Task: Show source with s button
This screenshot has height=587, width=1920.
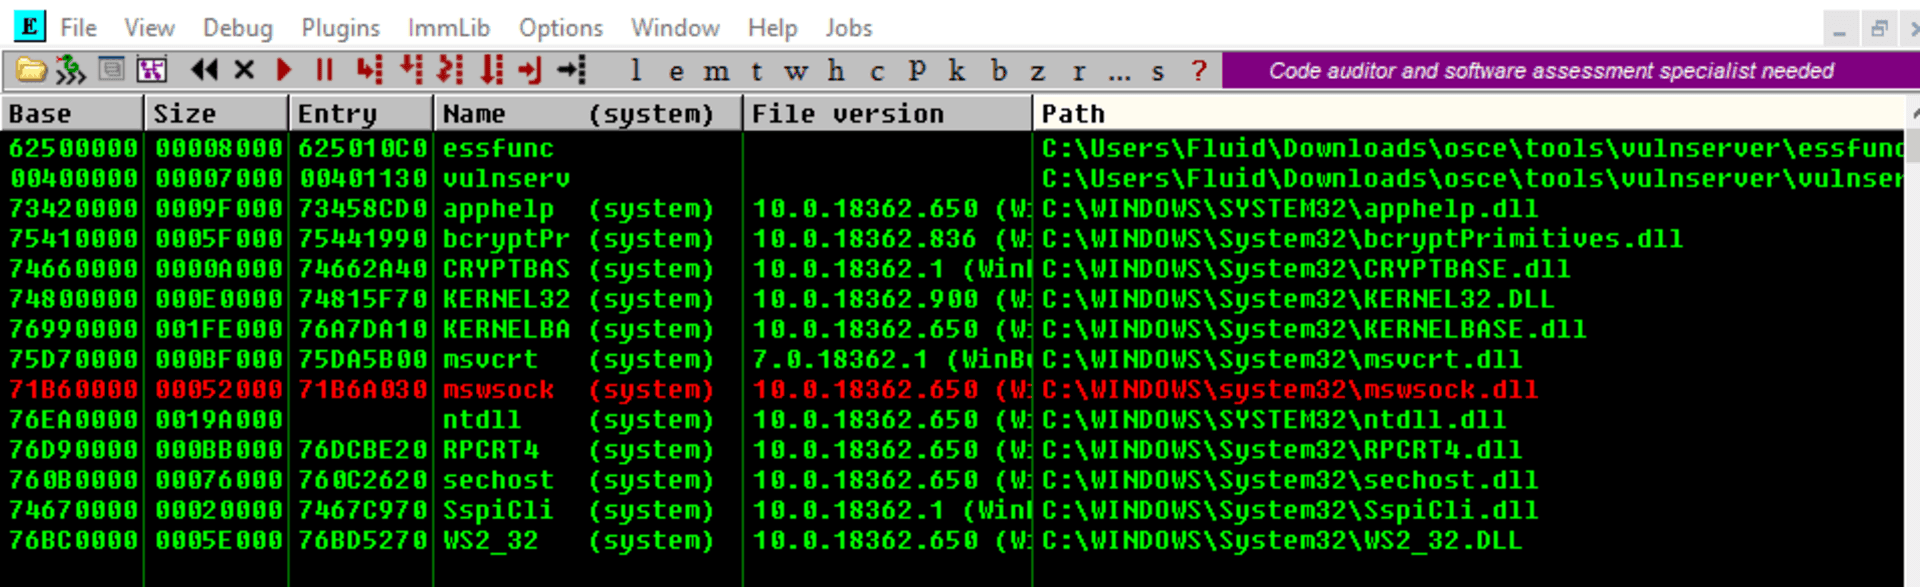Action: point(1158,71)
